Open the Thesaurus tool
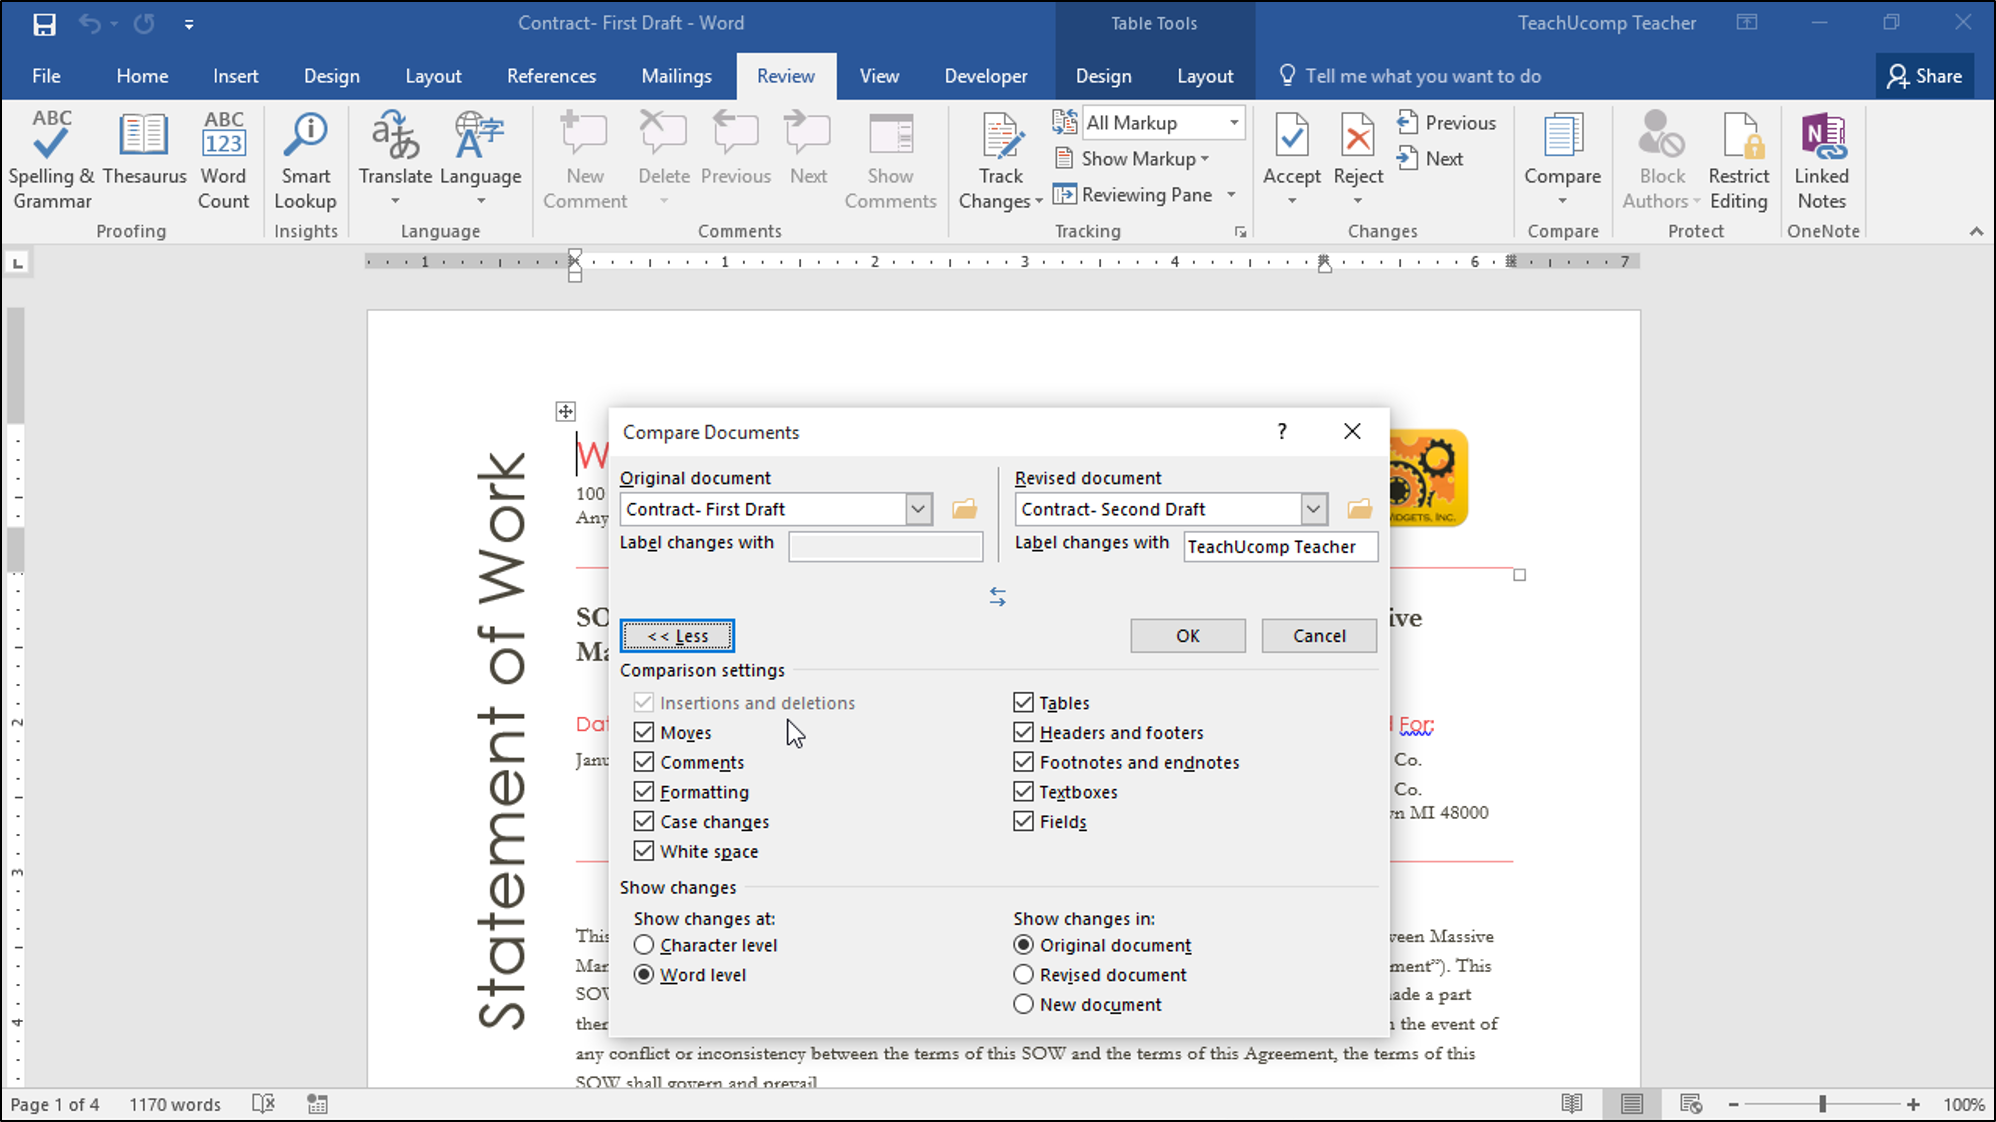Screen dimensions: 1996x1122 click(x=144, y=150)
